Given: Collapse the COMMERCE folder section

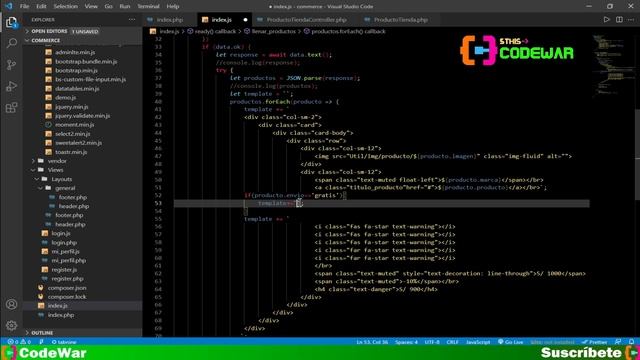Looking at the screenshot, I should (x=82, y=40).
